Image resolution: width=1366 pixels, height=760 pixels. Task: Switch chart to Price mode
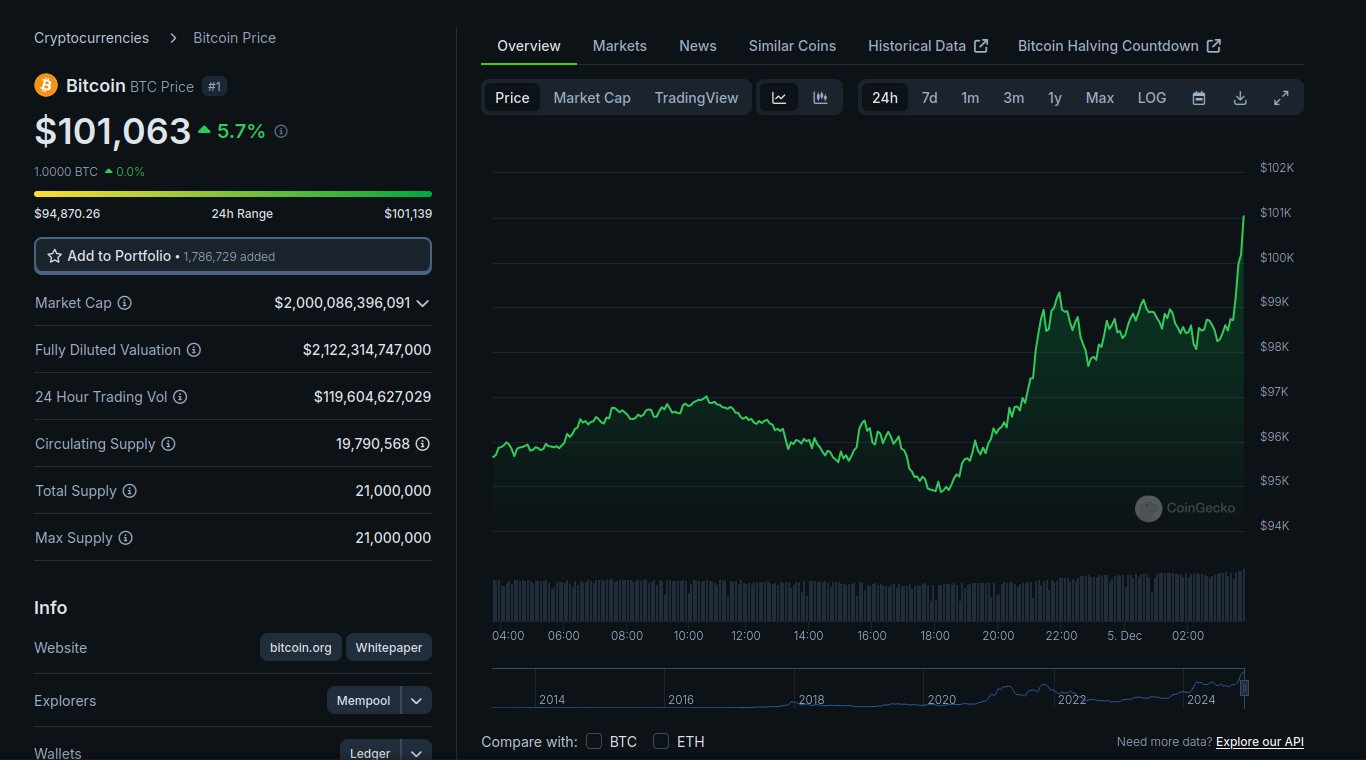[x=512, y=97]
